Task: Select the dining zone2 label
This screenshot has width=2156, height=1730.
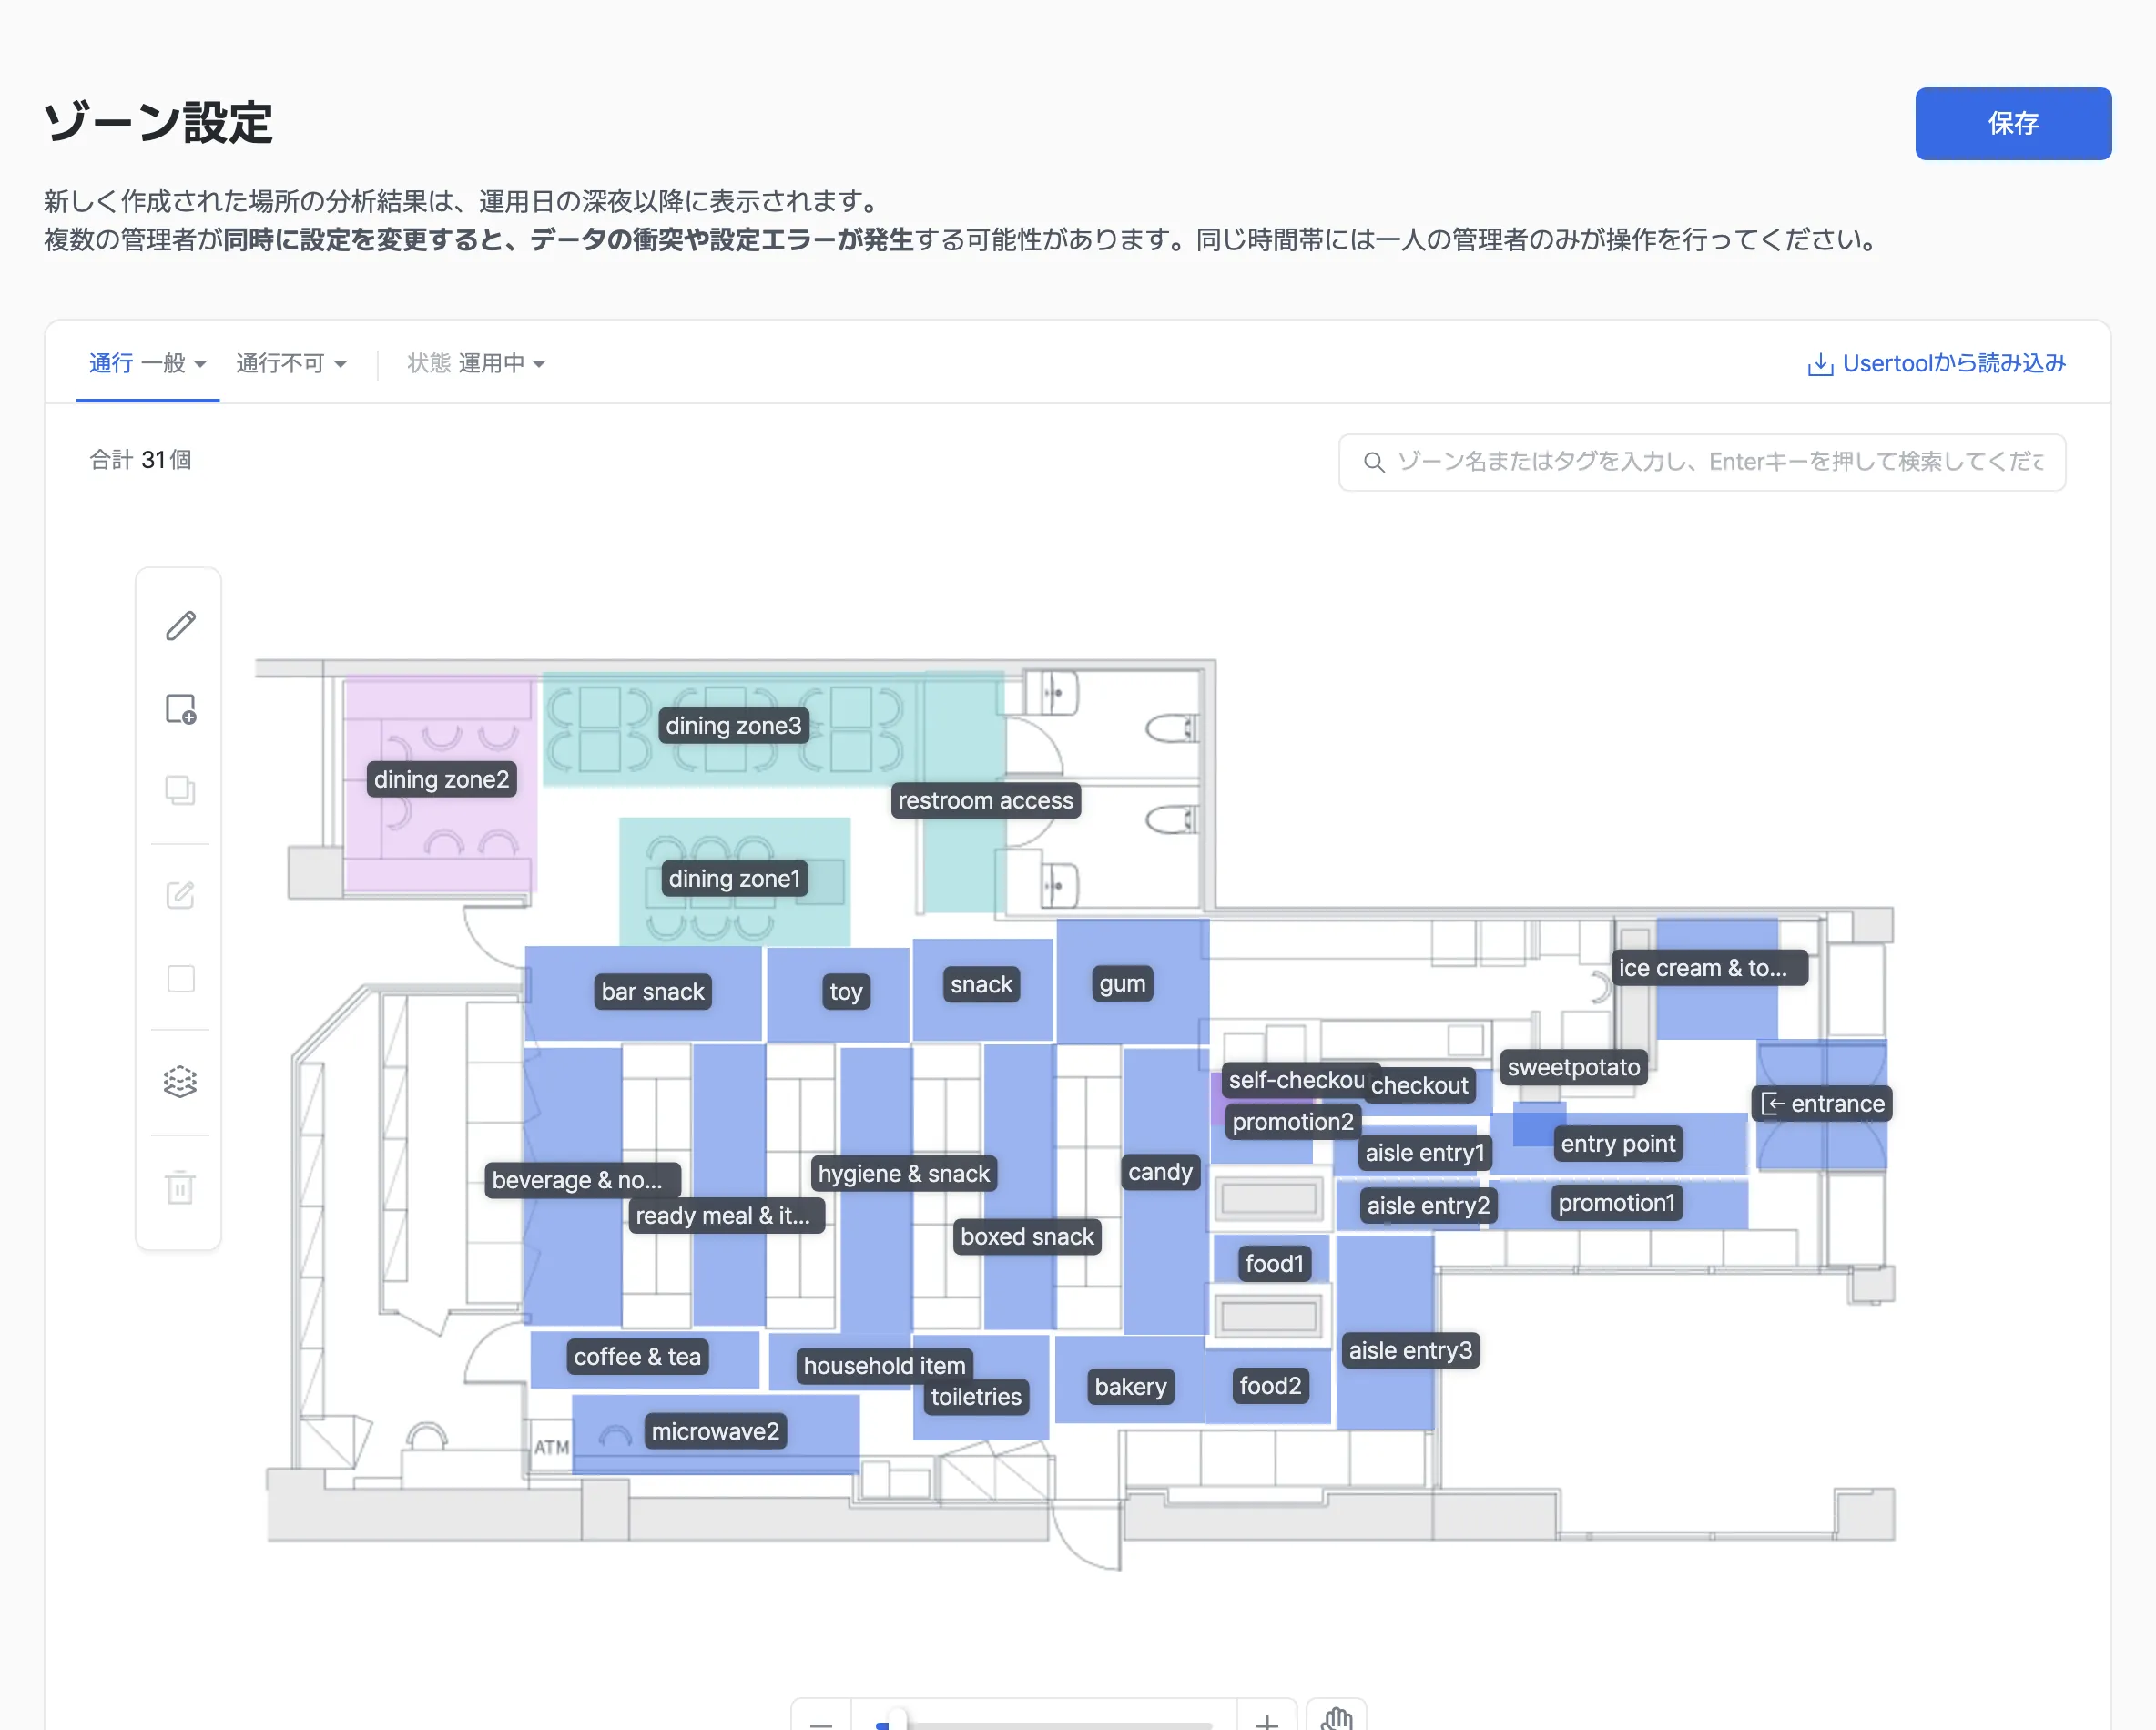Action: coord(442,779)
